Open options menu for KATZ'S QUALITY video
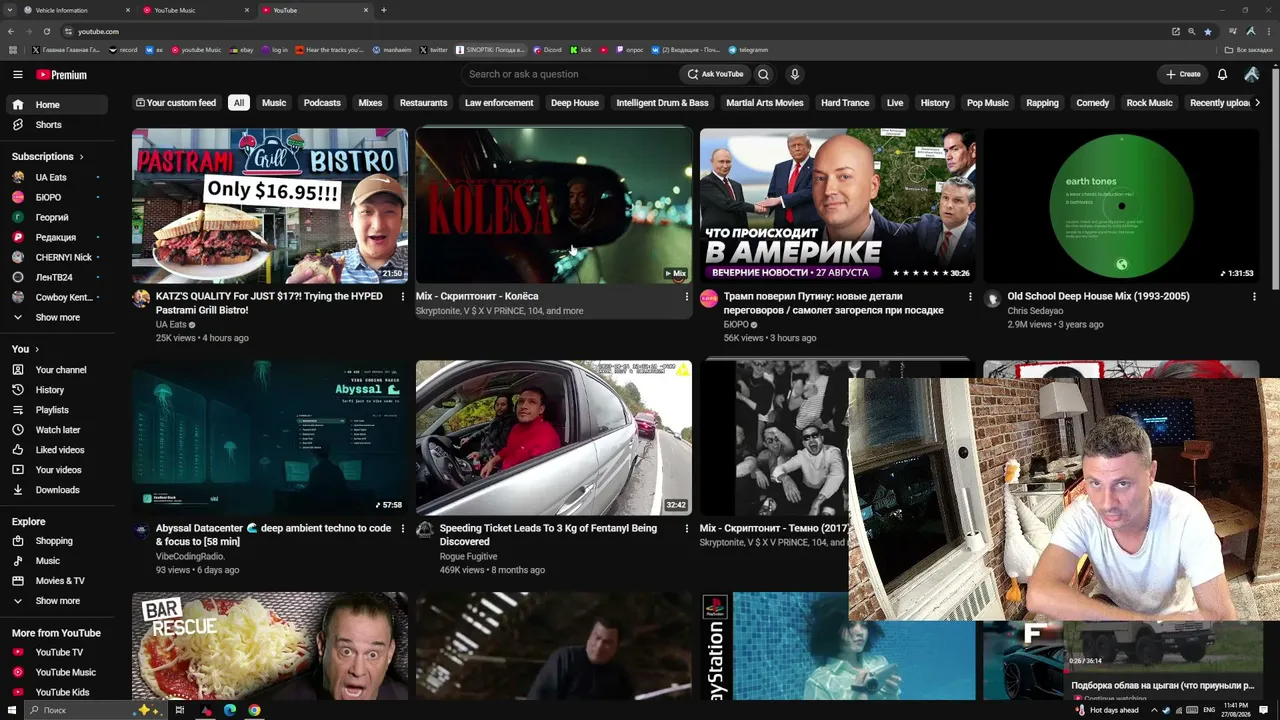This screenshot has width=1280, height=720. (x=403, y=297)
